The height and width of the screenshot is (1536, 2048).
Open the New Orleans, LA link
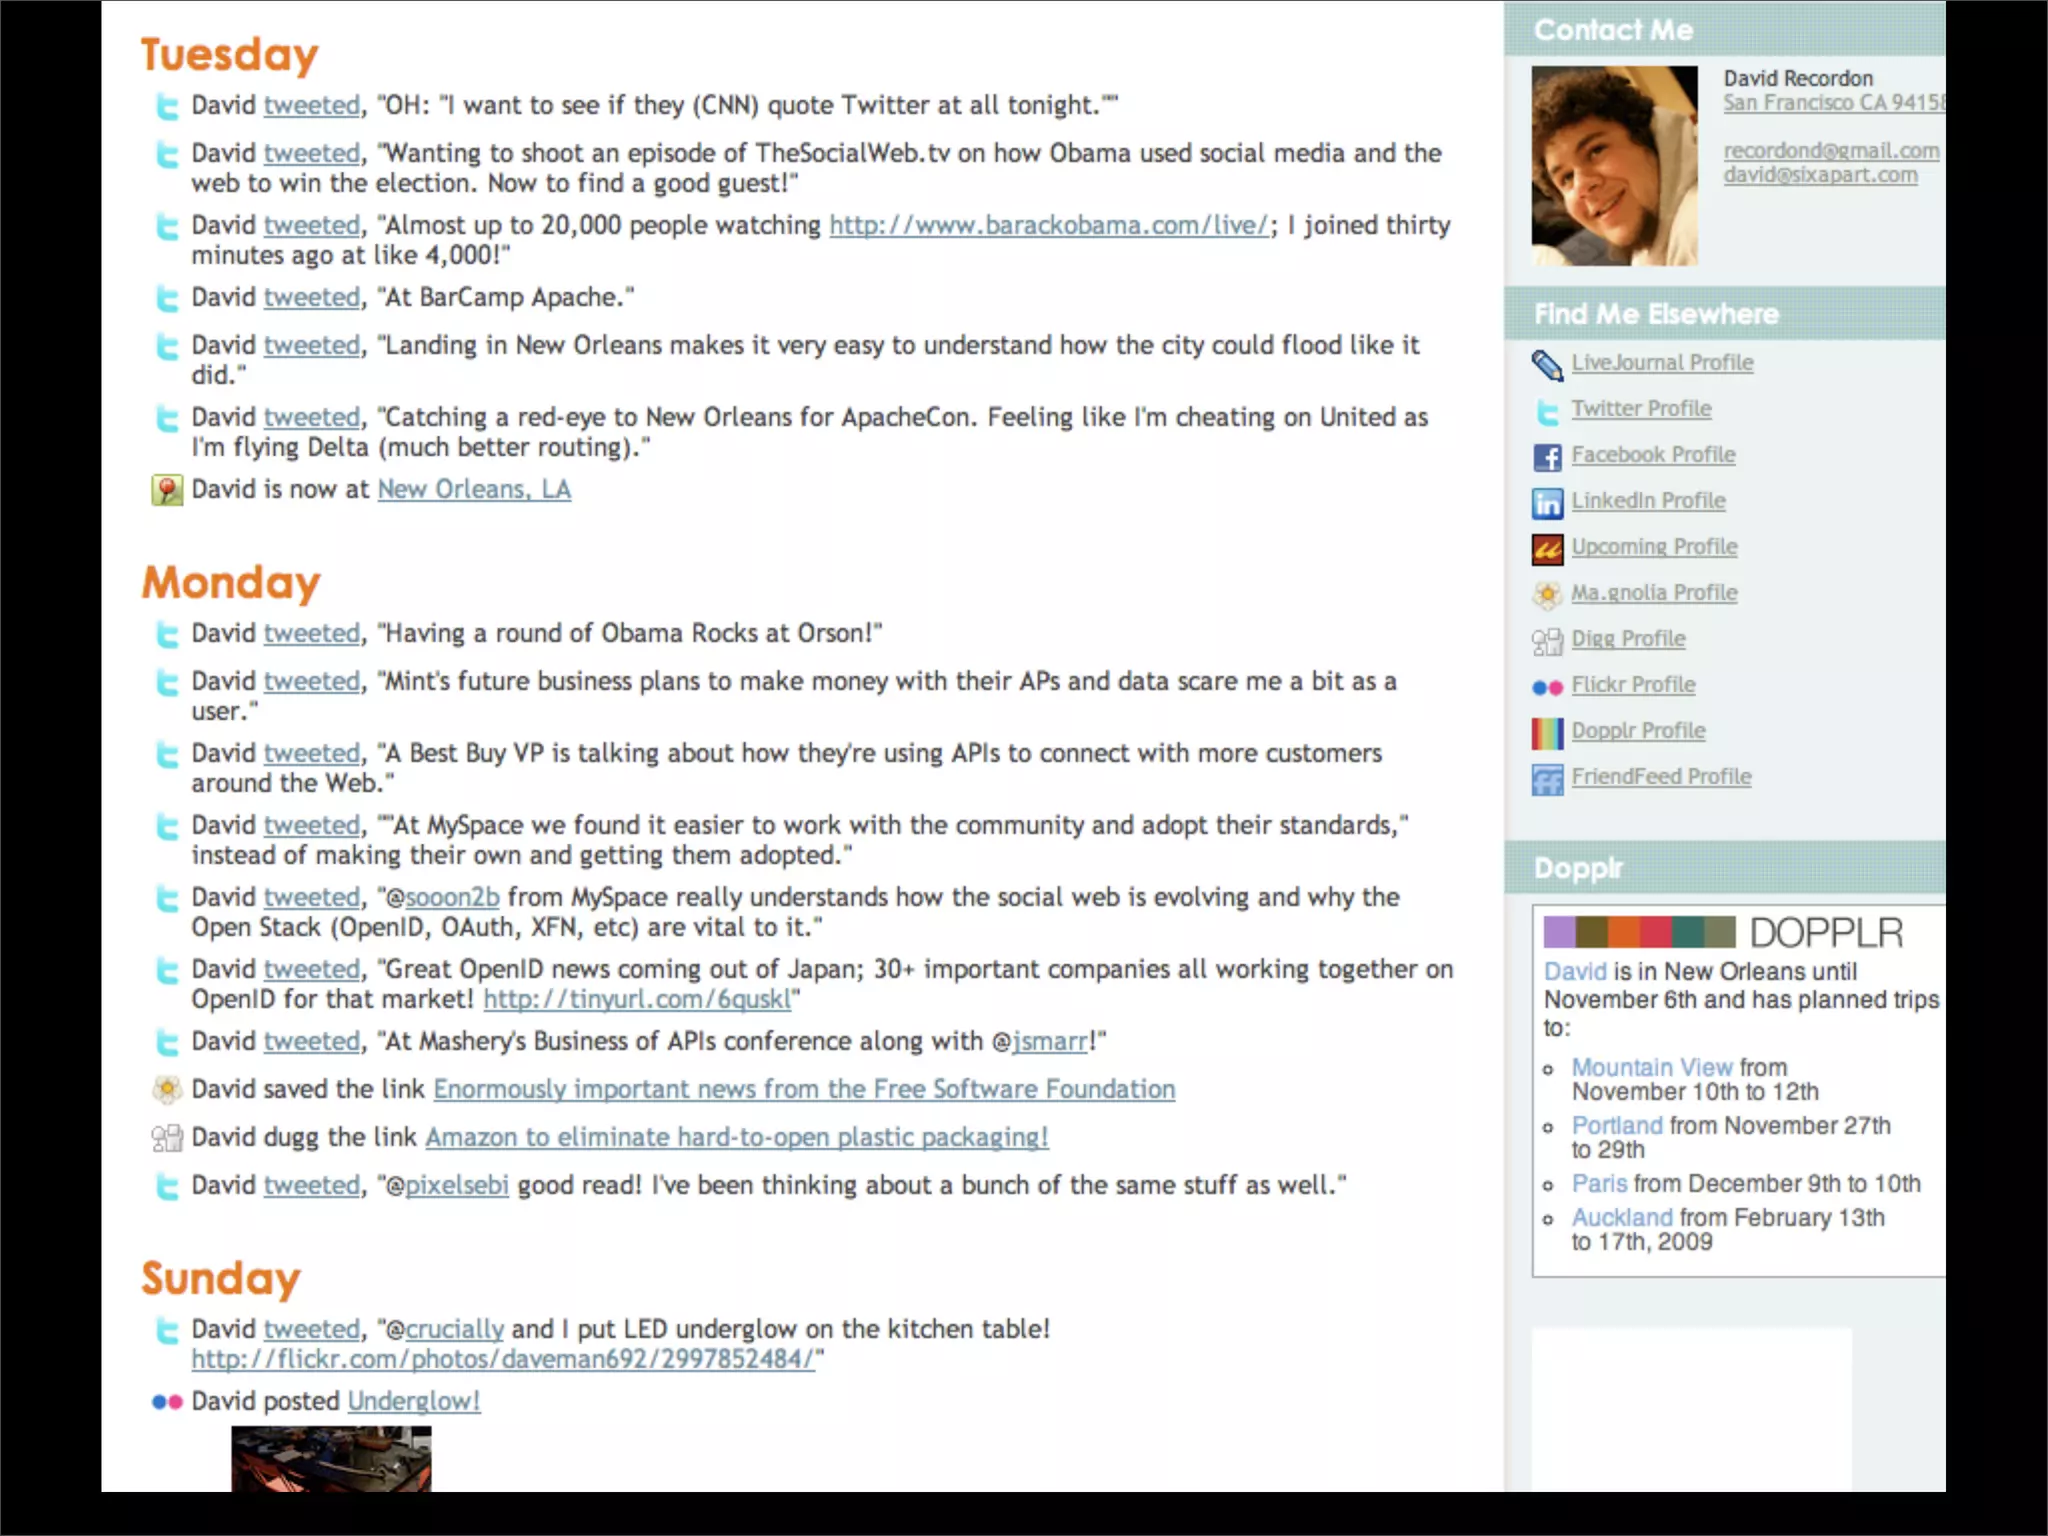point(474,489)
